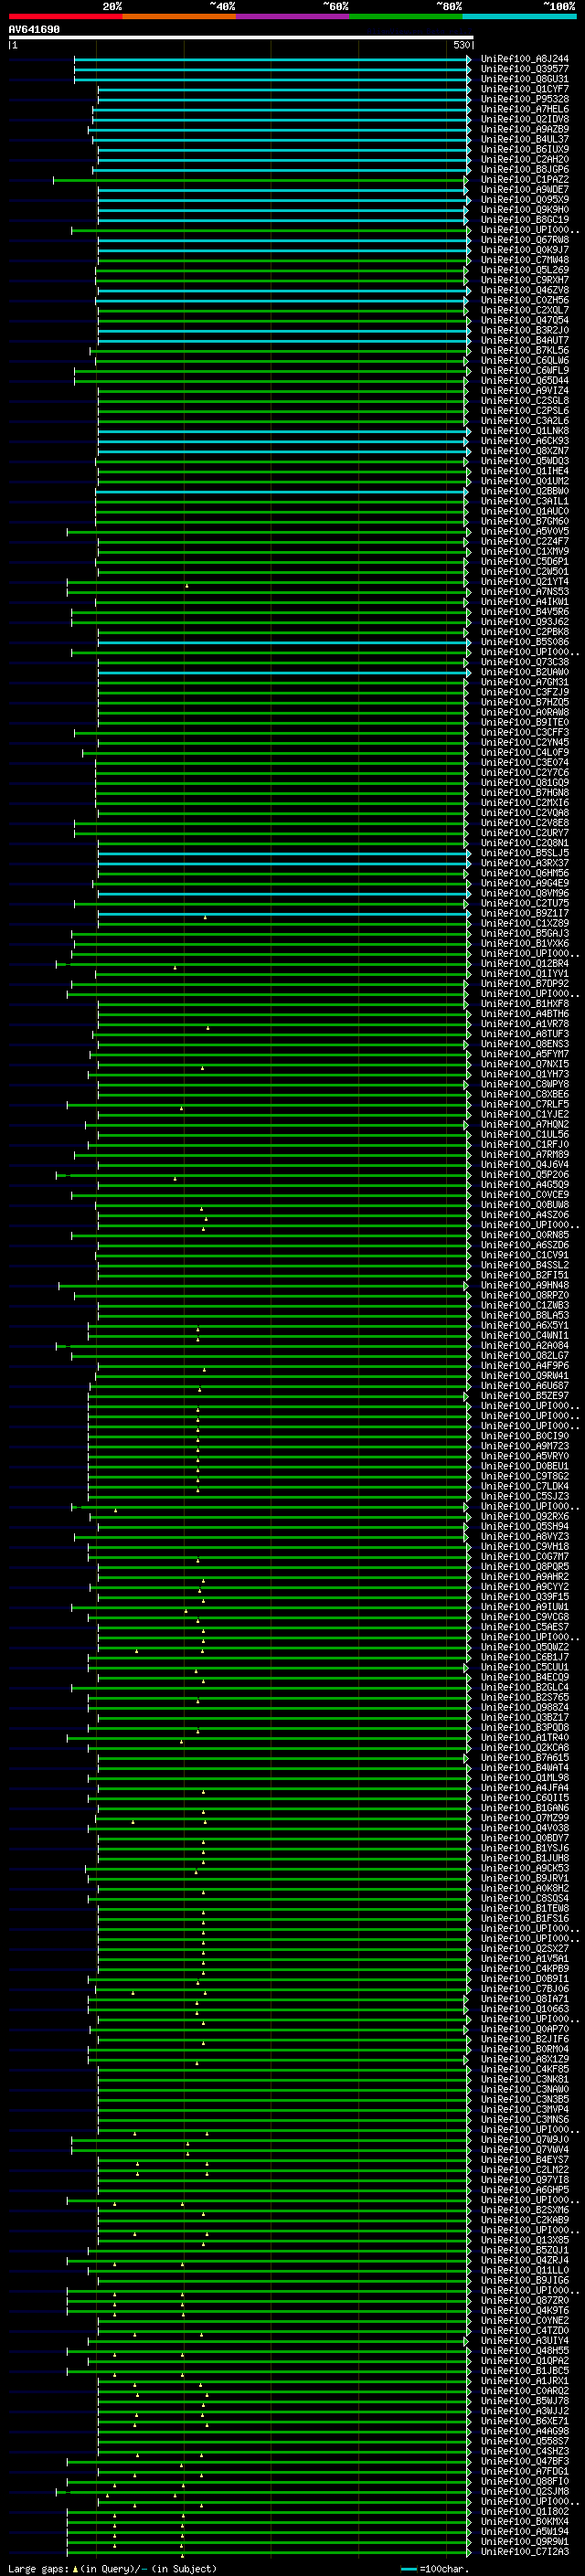Open hit UniRef100_Q5L269
The width and height of the screenshot is (585, 2576).
tap(525, 270)
